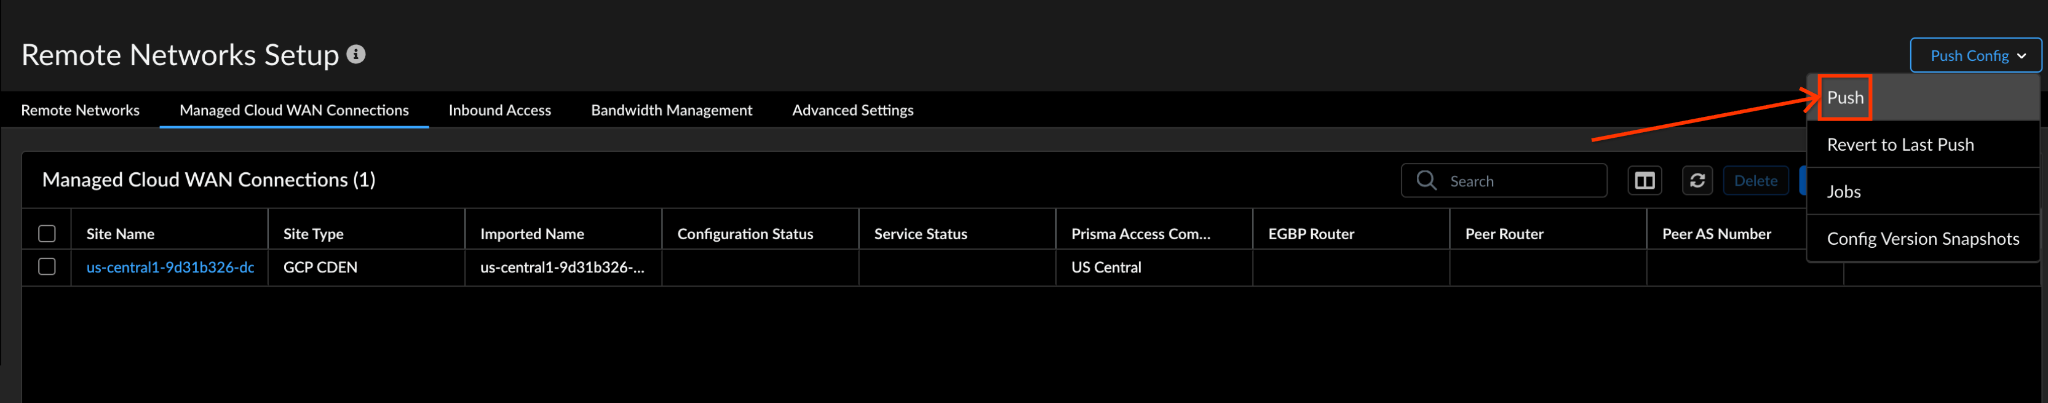2048x403 pixels.
Task: Refresh the Managed Cloud WAN Connections table
Action: (1697, 180)
